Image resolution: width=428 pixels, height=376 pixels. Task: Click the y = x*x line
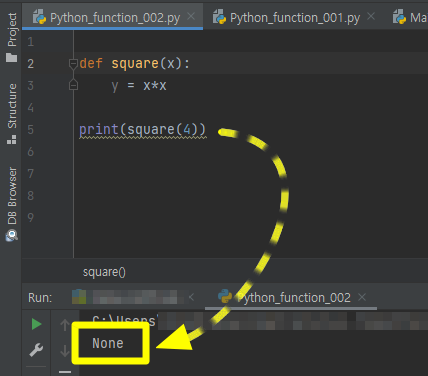pyautogui.click(x=139, y=86)
